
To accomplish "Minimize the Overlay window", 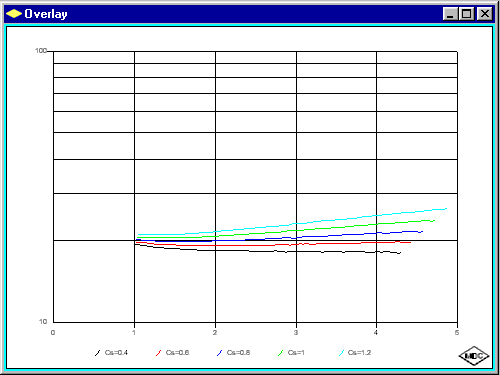I will pyautogui.click(x=450, y=14).
